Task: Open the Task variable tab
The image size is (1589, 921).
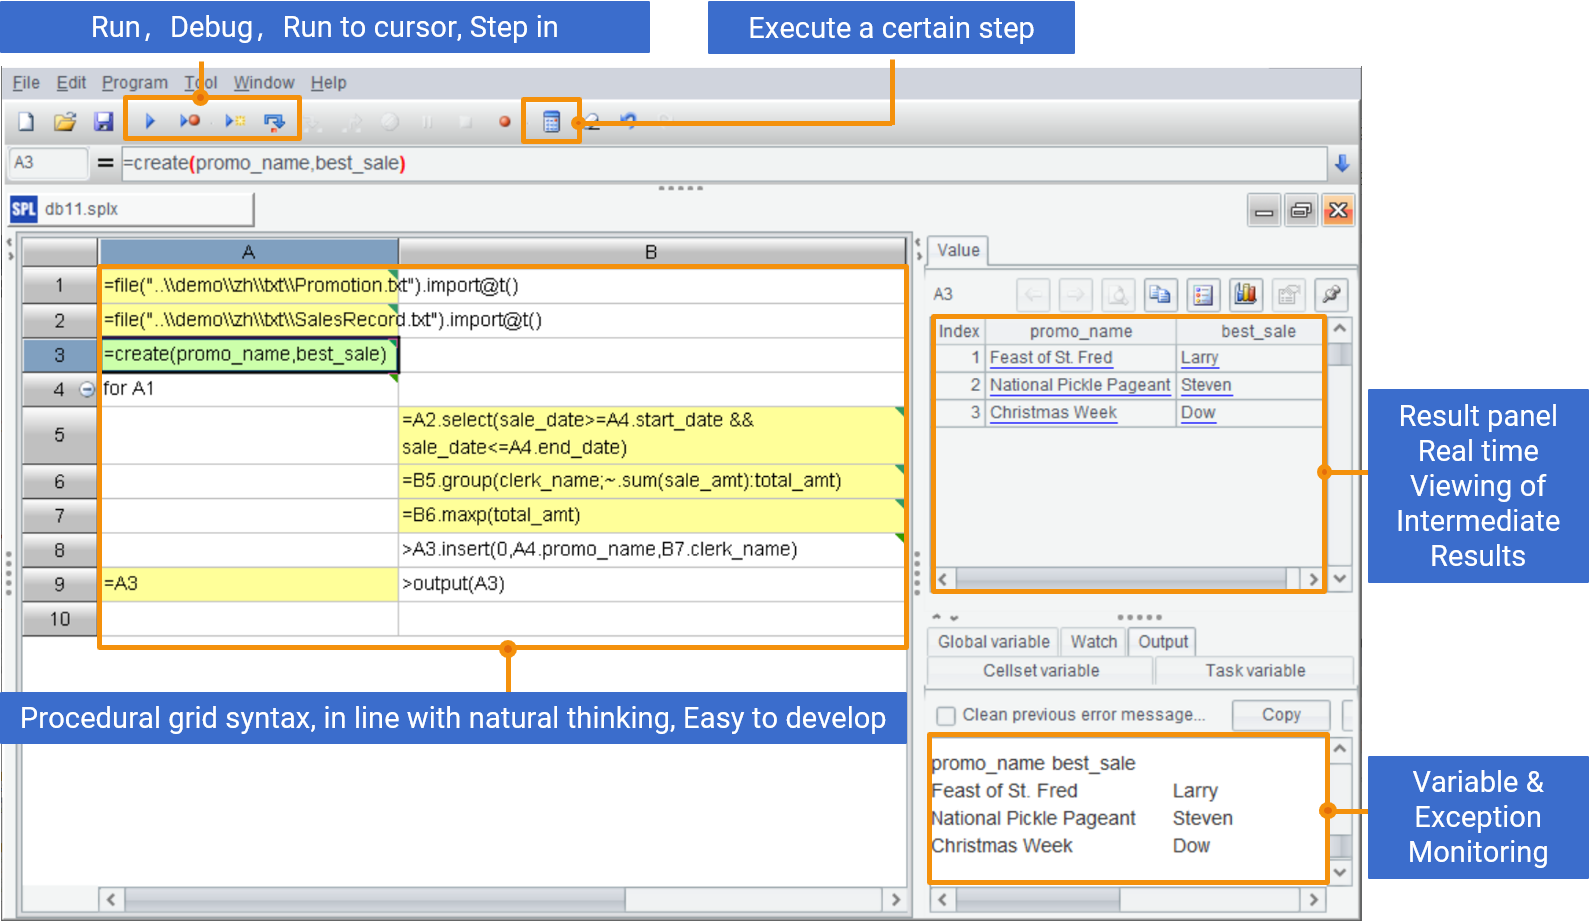Action: pyautogui.click(x=1255, y=671)
